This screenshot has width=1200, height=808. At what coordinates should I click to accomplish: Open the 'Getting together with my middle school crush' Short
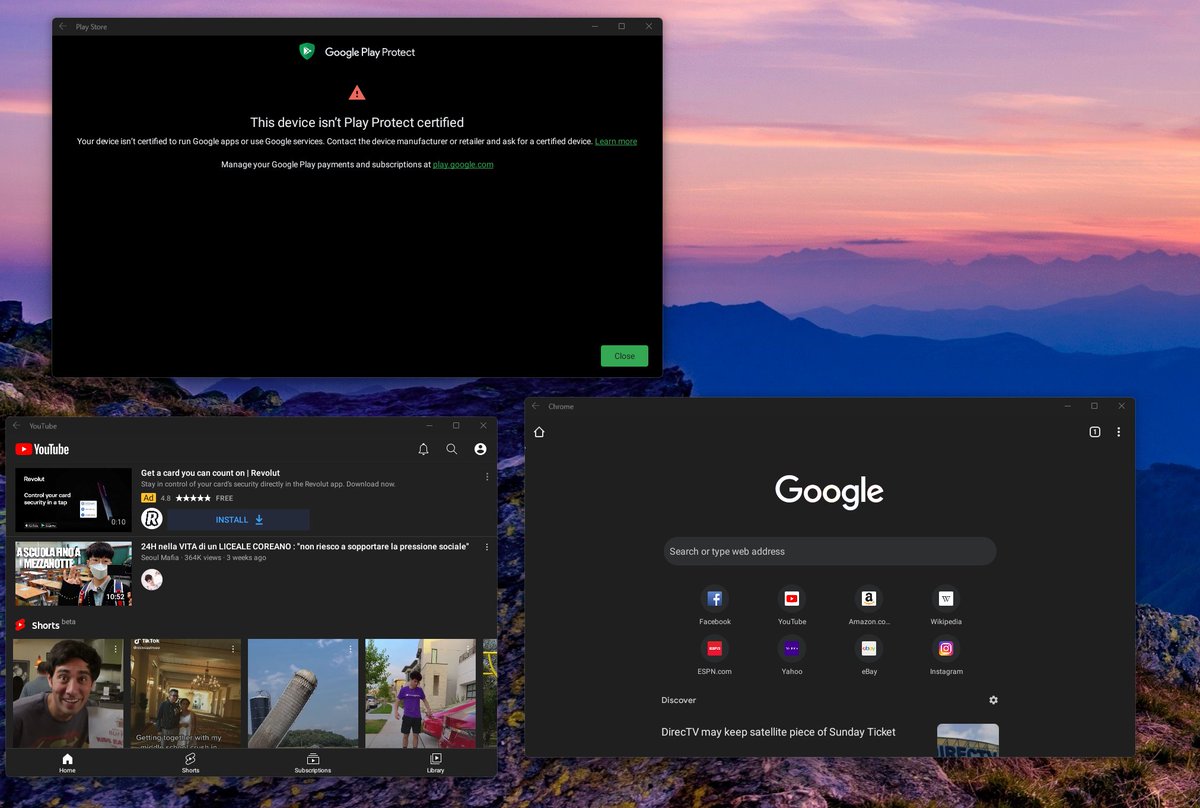click(186, 693)
